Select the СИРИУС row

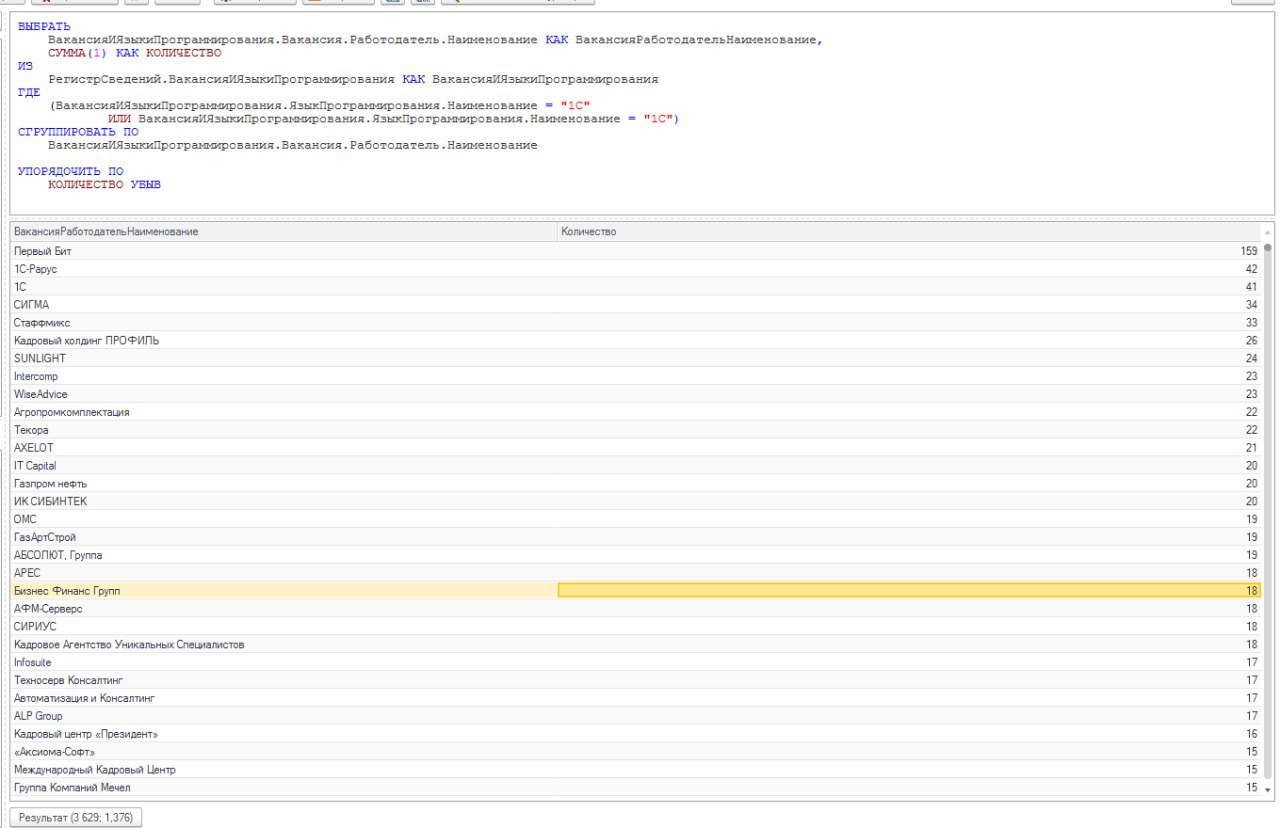(x=635, y=626)
